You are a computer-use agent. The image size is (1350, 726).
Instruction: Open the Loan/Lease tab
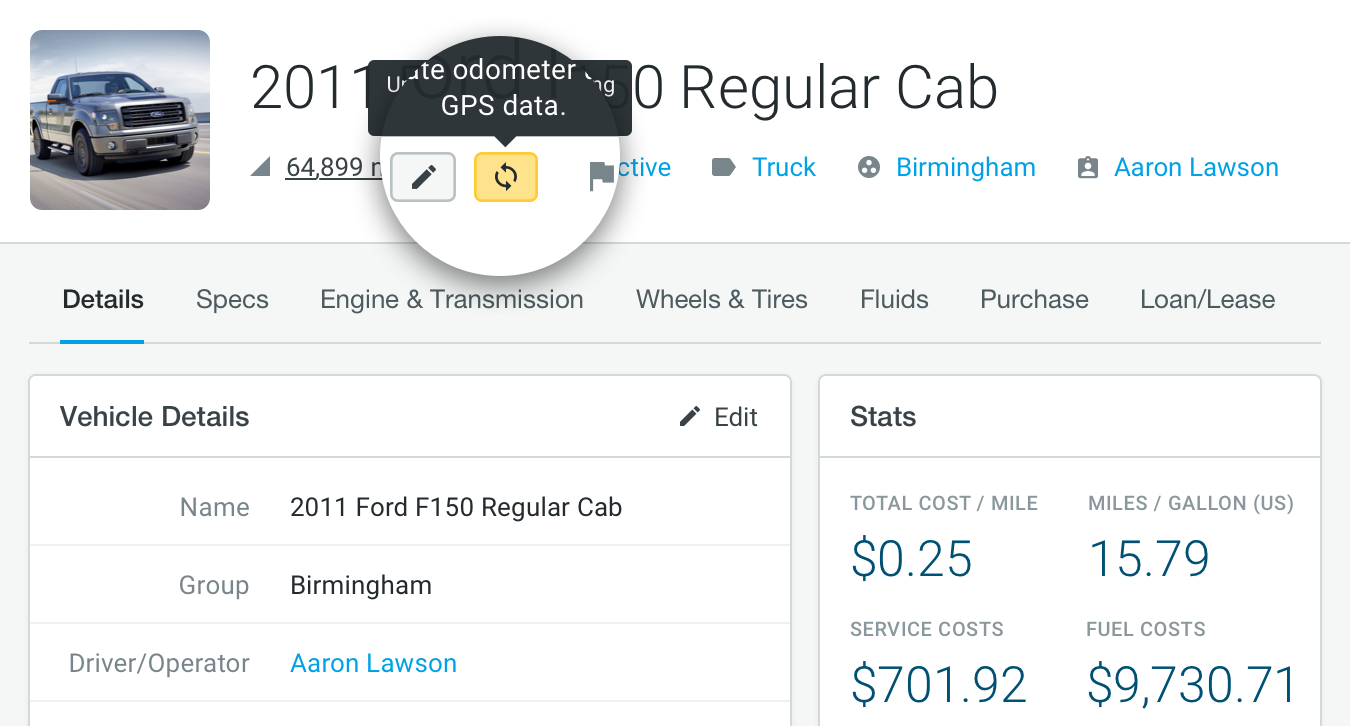tap(1207, 300)
